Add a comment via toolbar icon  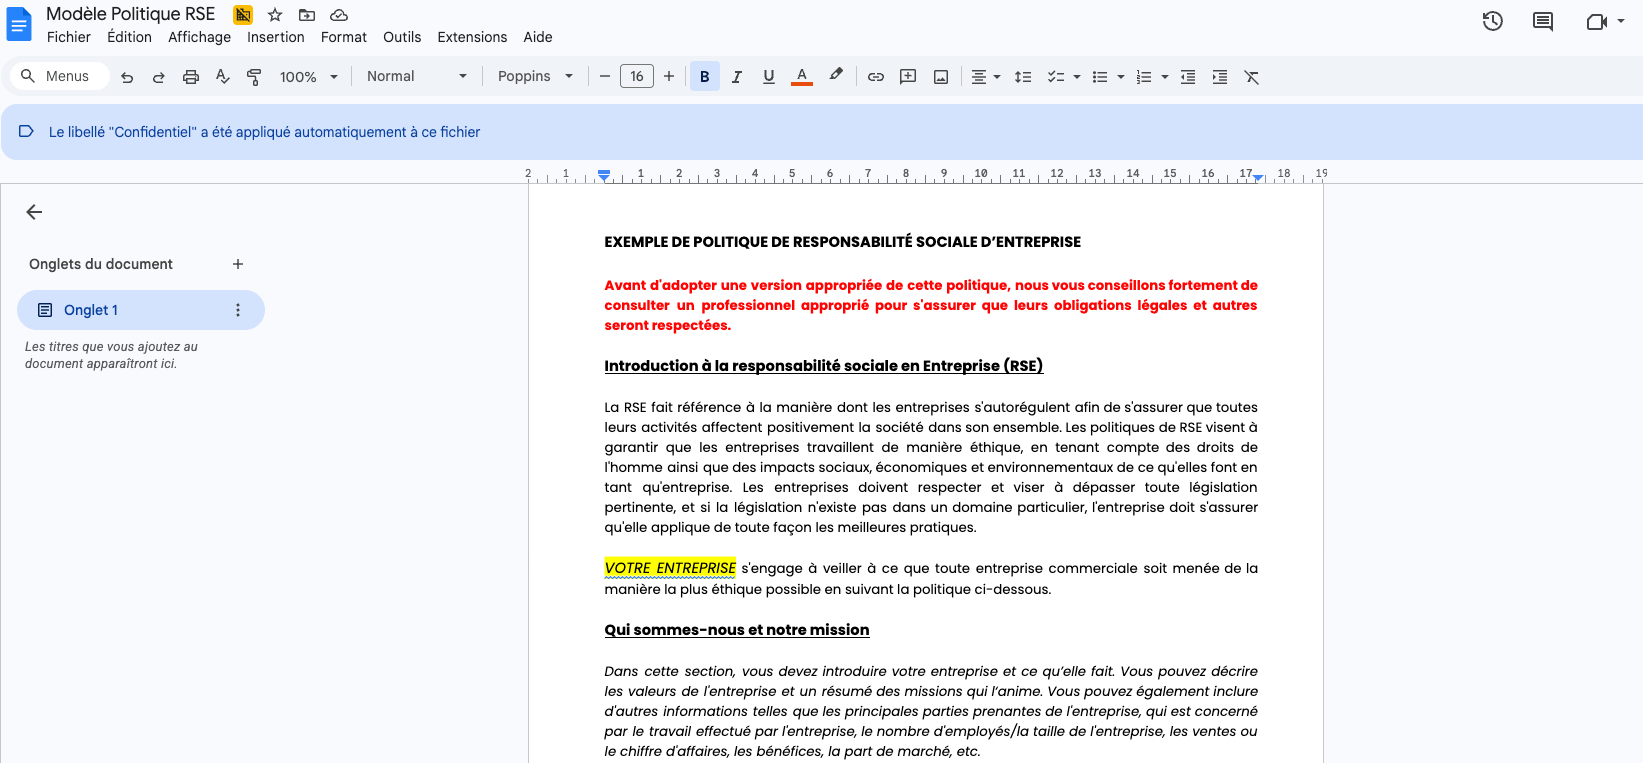pos(908,77)
